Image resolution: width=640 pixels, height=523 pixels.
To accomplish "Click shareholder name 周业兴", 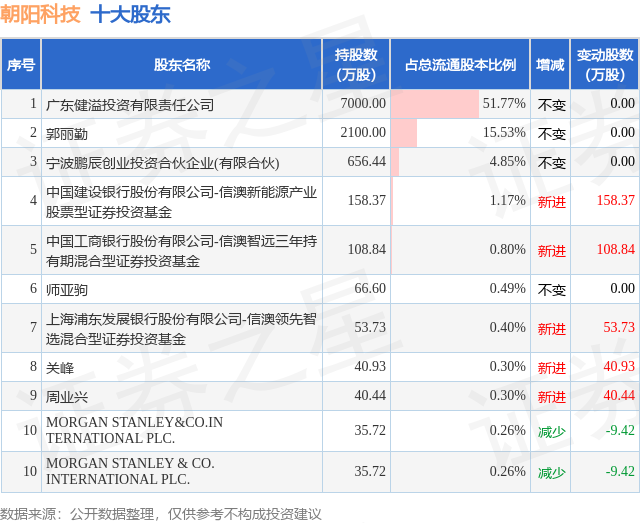I will tap(67, 397).
